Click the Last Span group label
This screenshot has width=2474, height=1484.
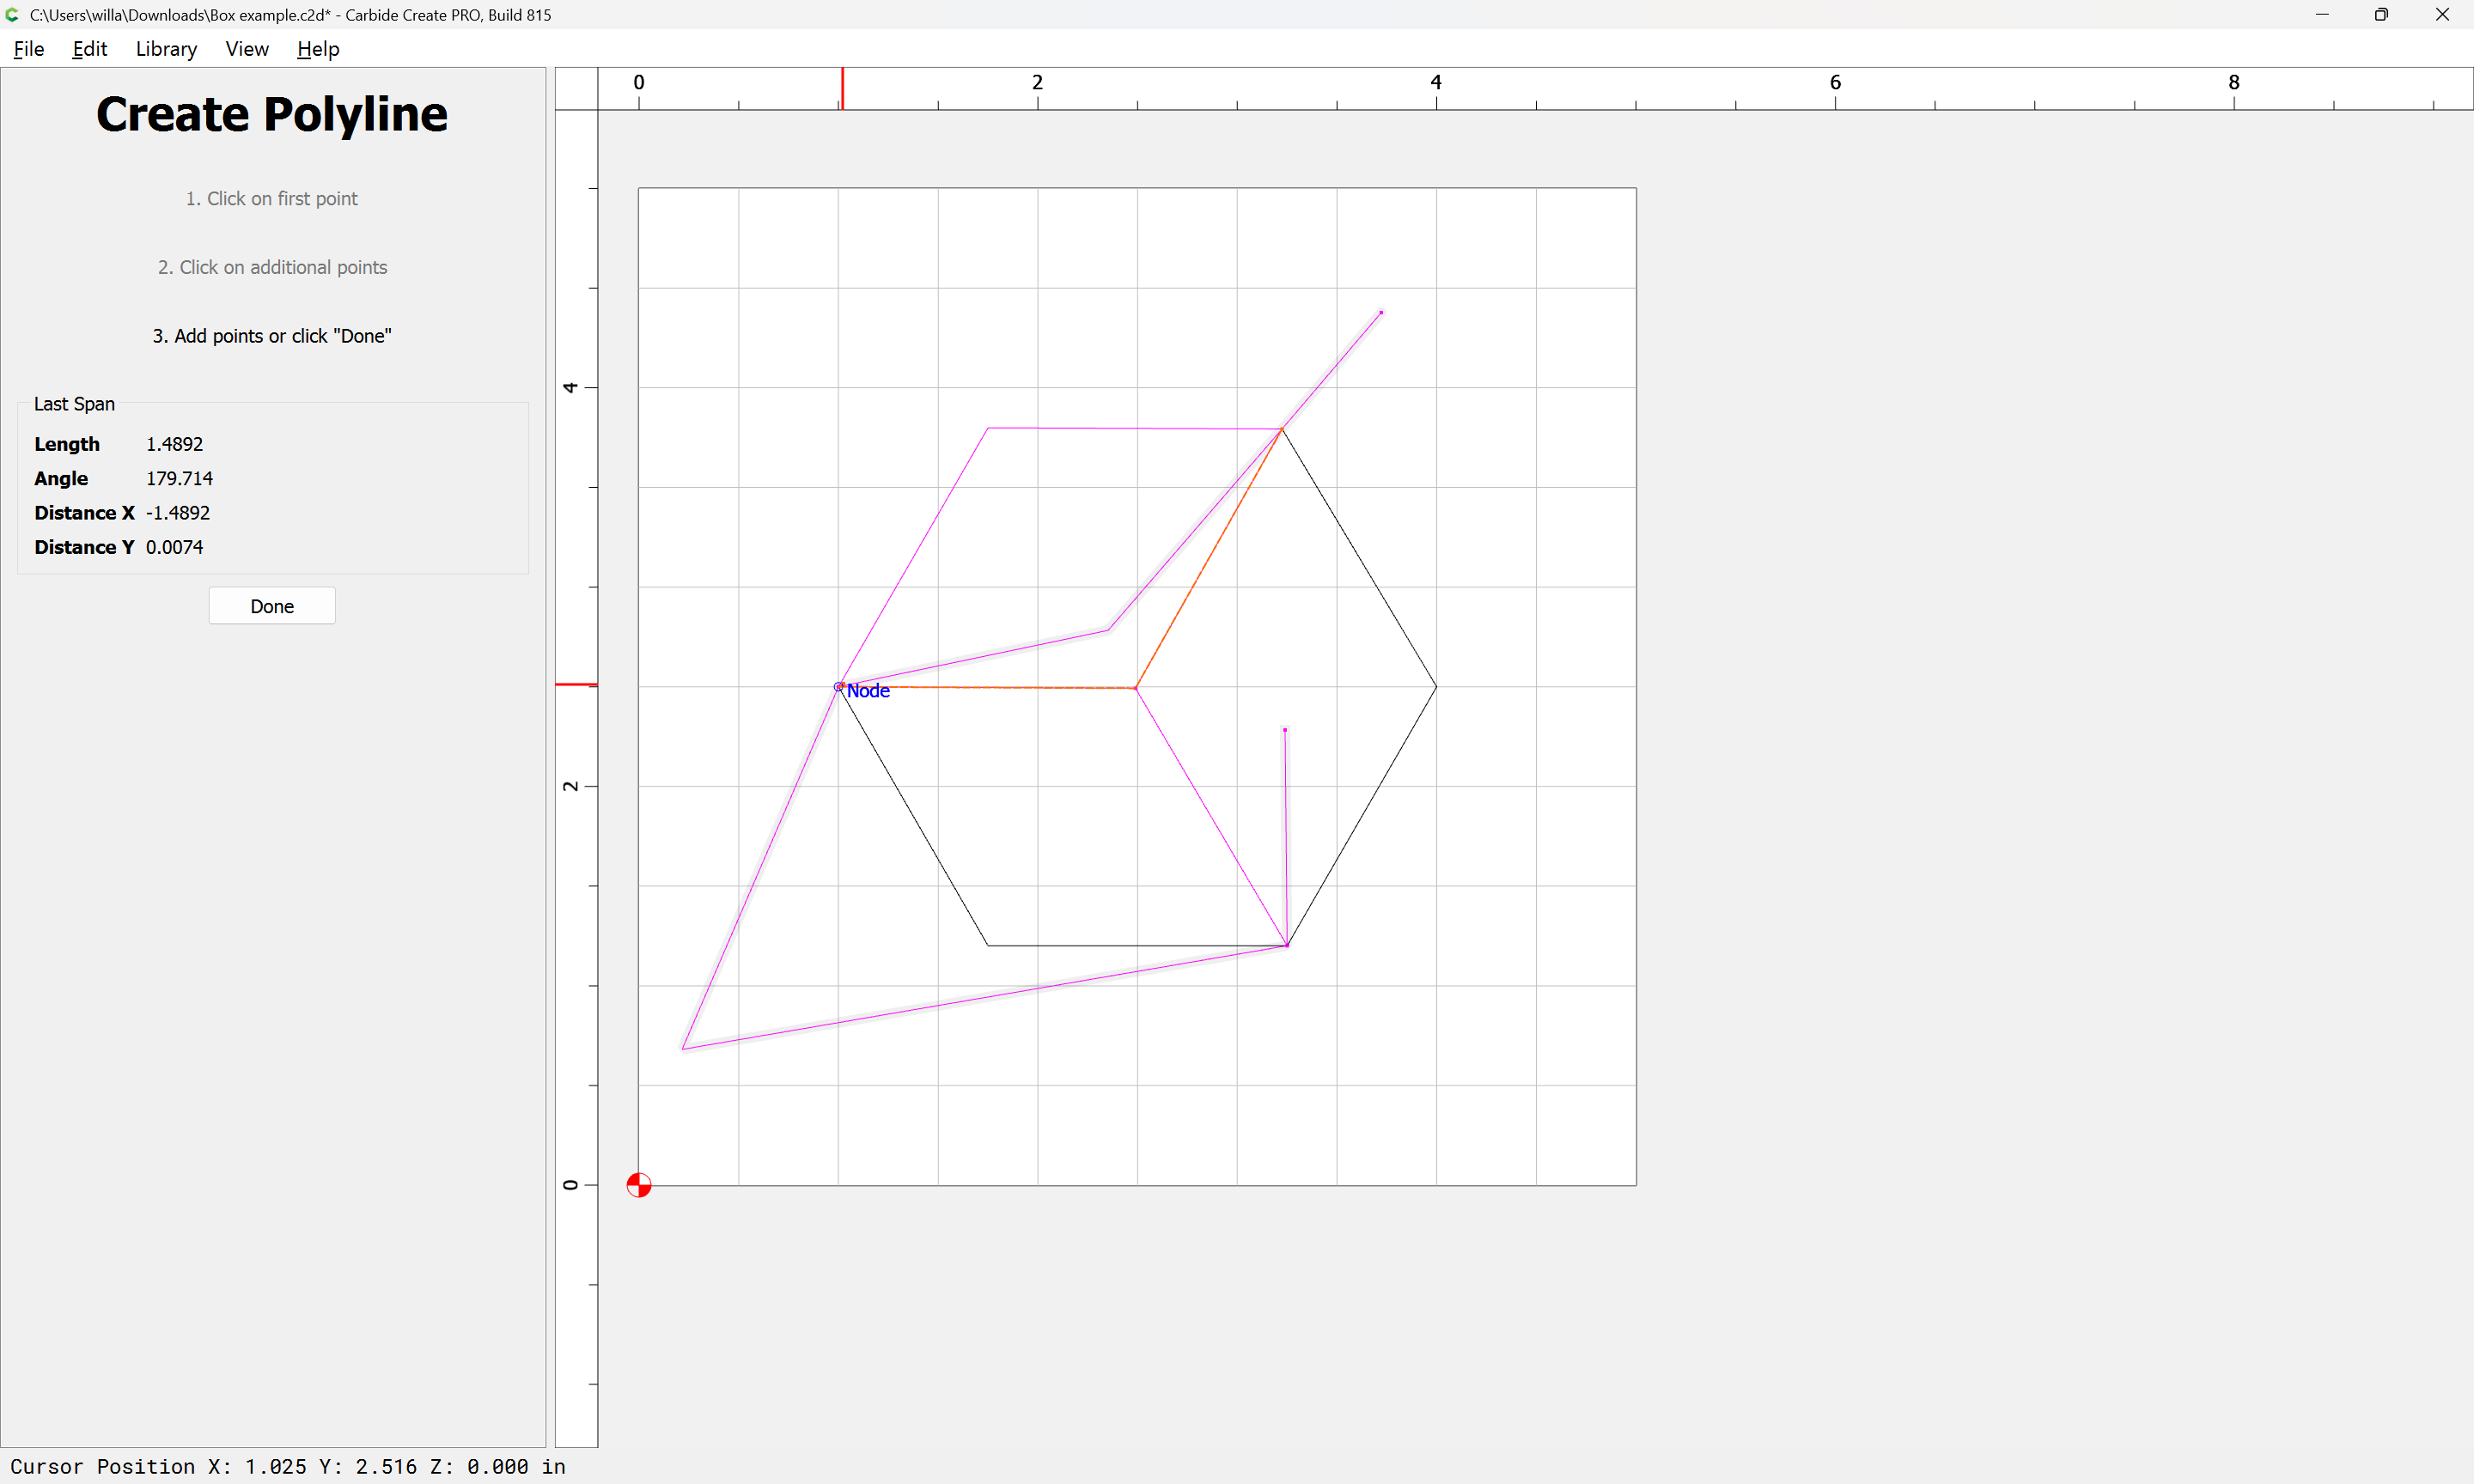point(74,404)
